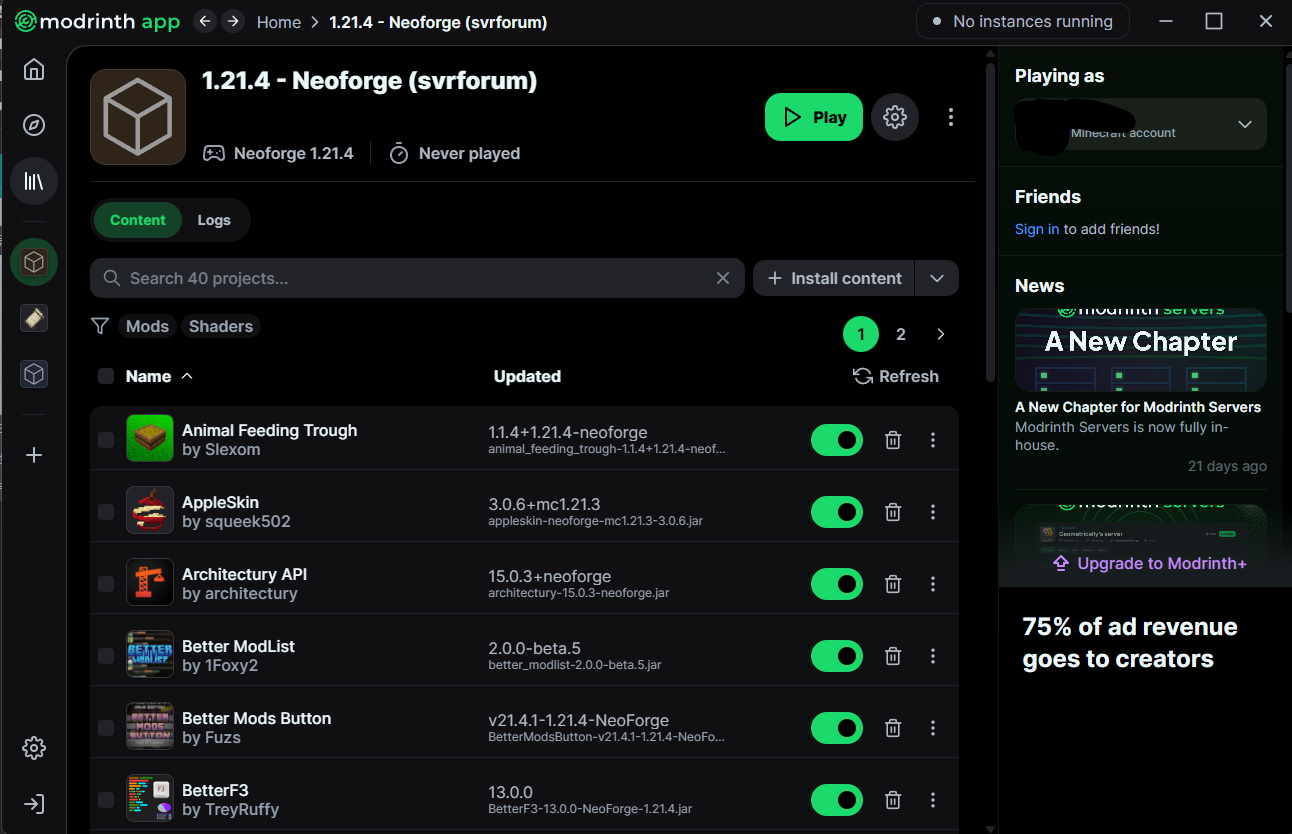Open the Discover content compass icon
The height and width of the screenshot is (834, 1292).
click(x=34, y=125)
